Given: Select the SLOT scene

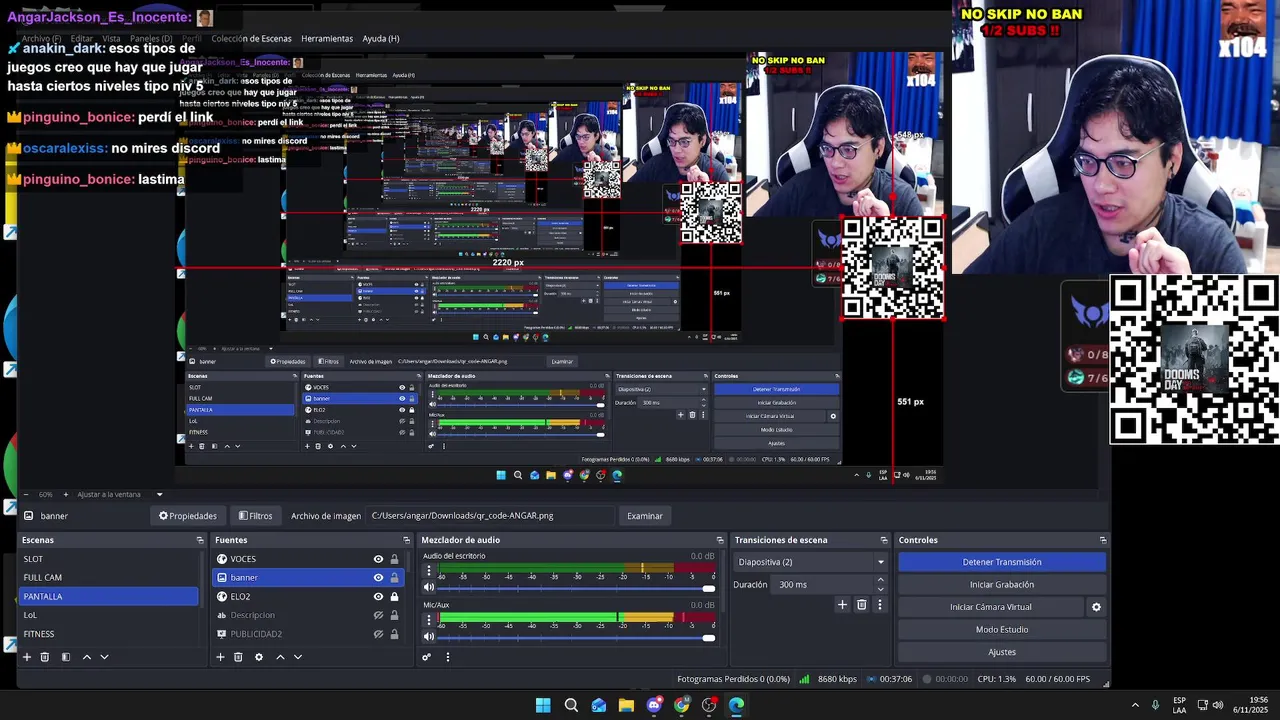Looking at the screenshot, I should tap(109, 559).
